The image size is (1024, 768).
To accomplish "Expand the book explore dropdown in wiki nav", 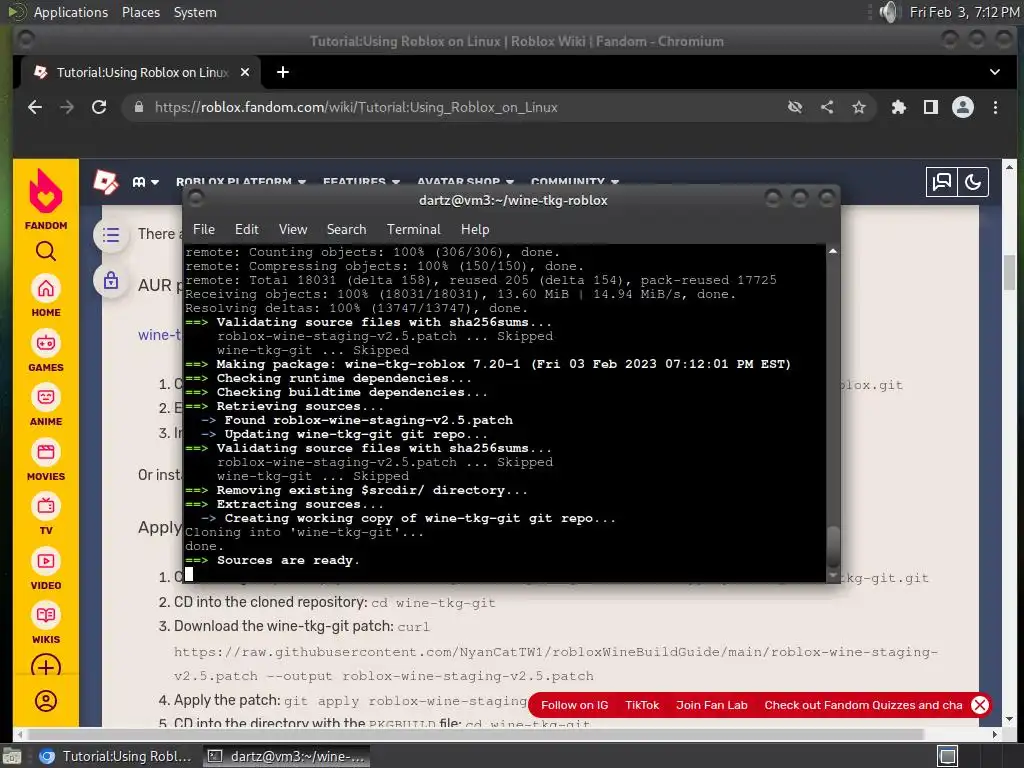I will click(x=146, y=182).
